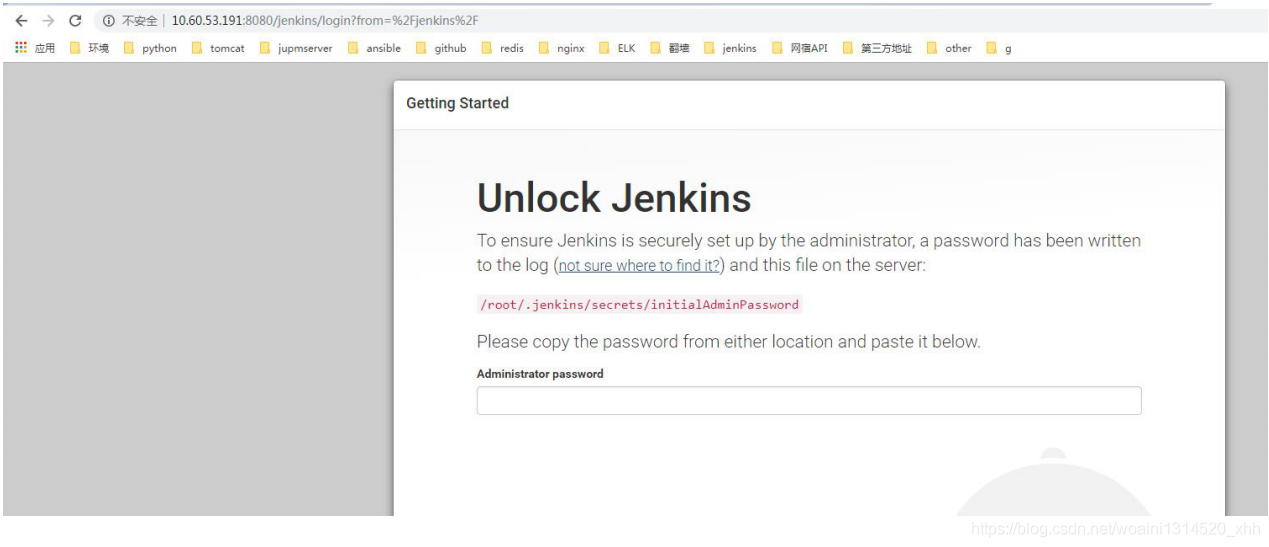The height and width of the screenshot is (547, 1269).
Task: Open the github bookmark folder
Action: [441, 48]
